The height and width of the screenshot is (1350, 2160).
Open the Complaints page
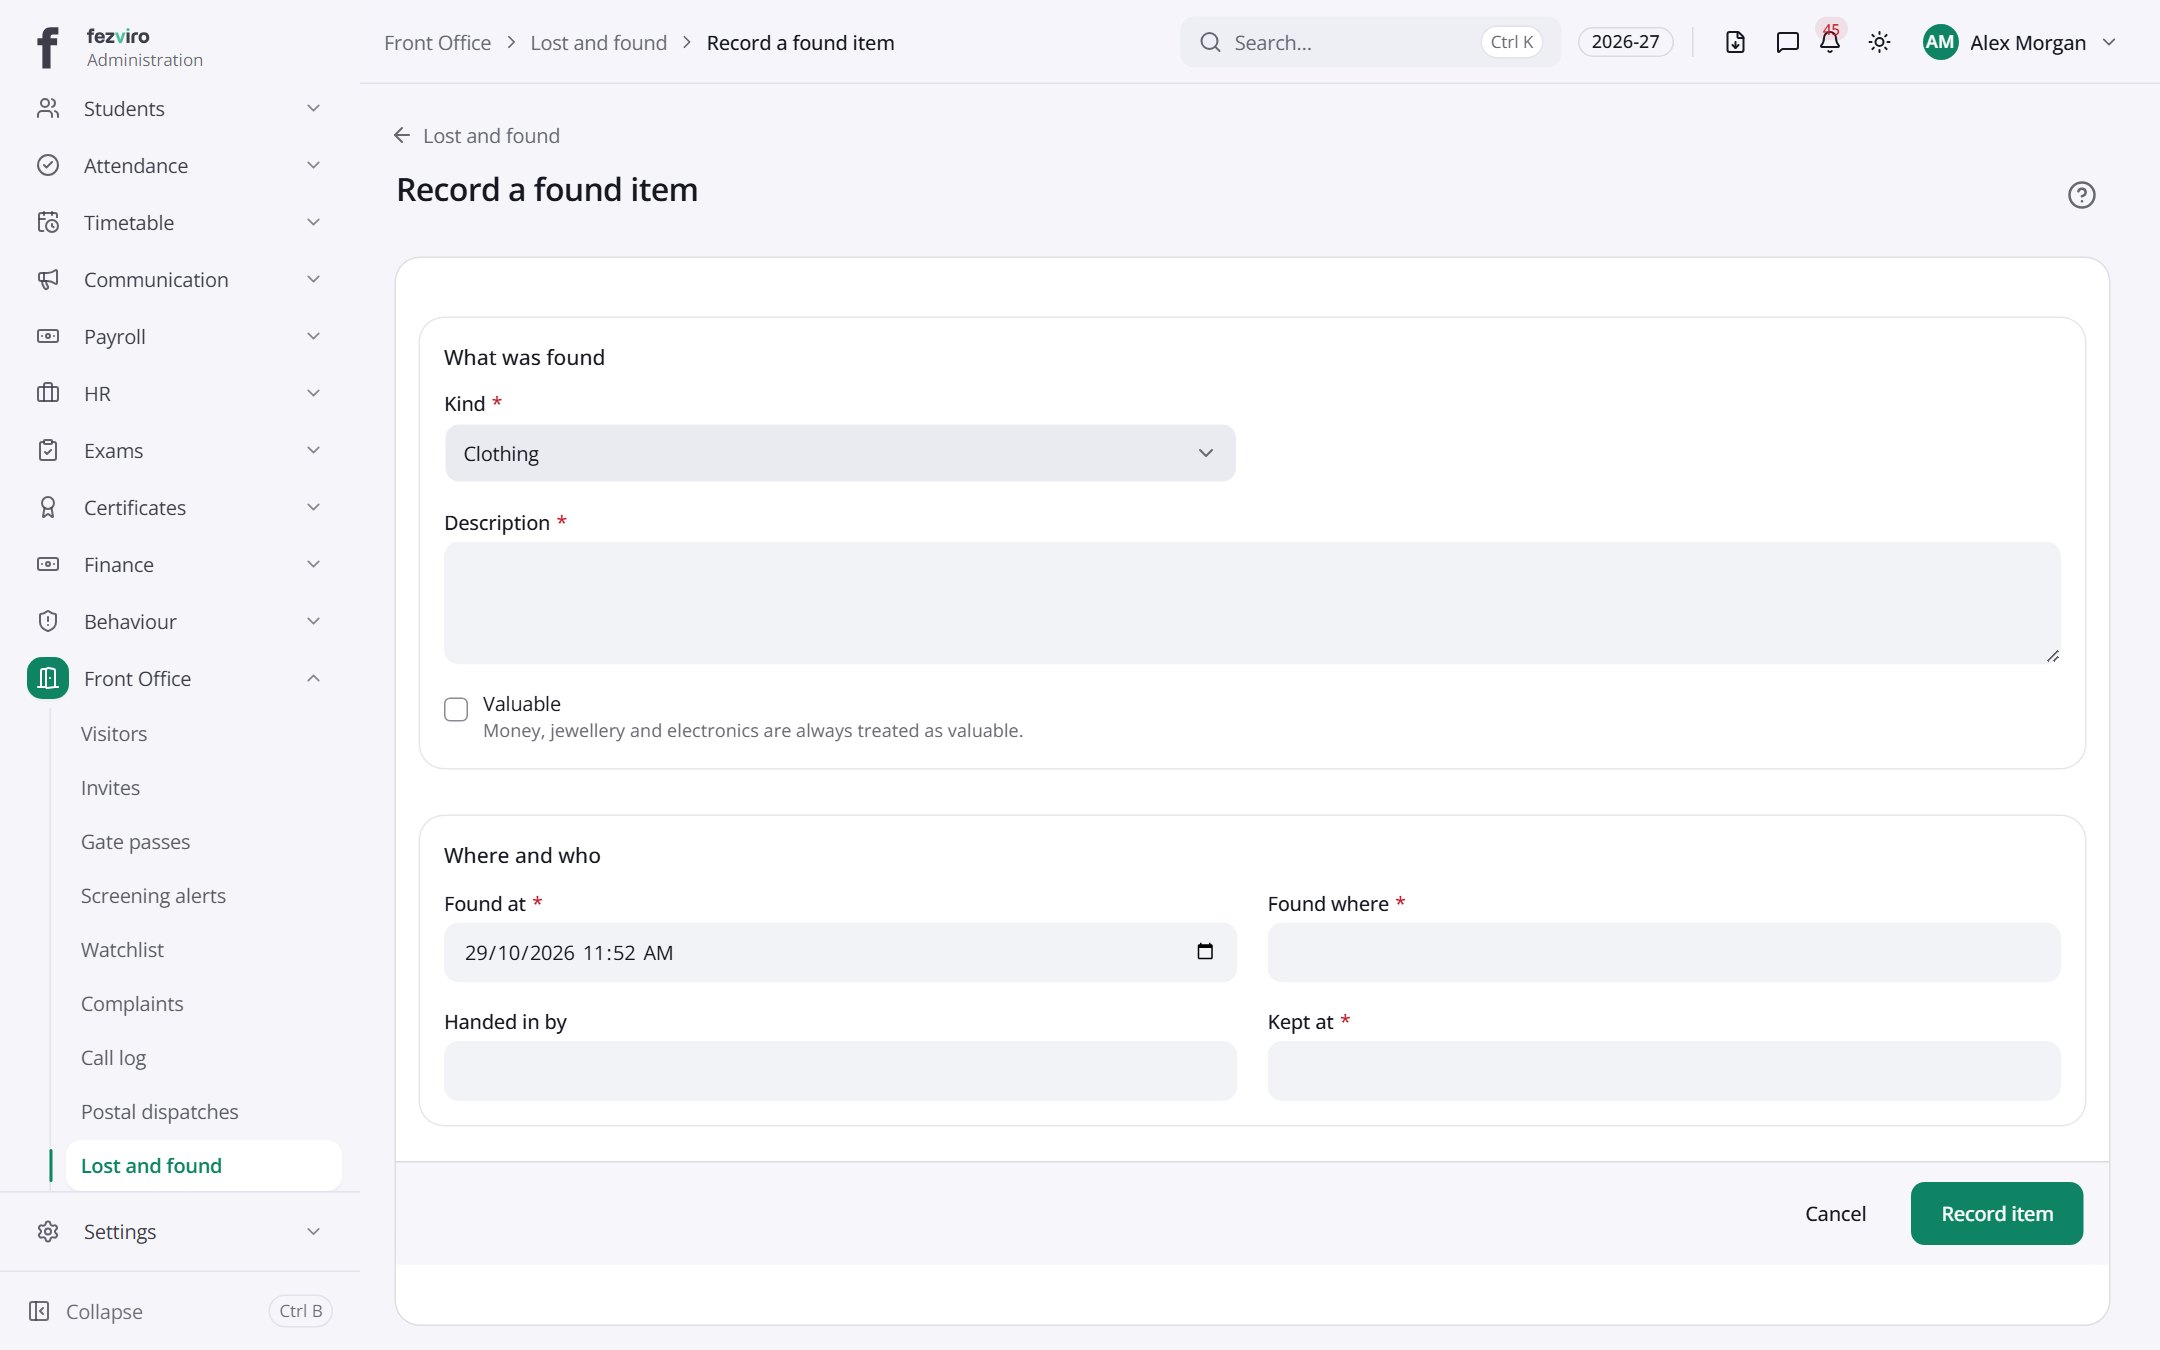(x=132, y=1004)
